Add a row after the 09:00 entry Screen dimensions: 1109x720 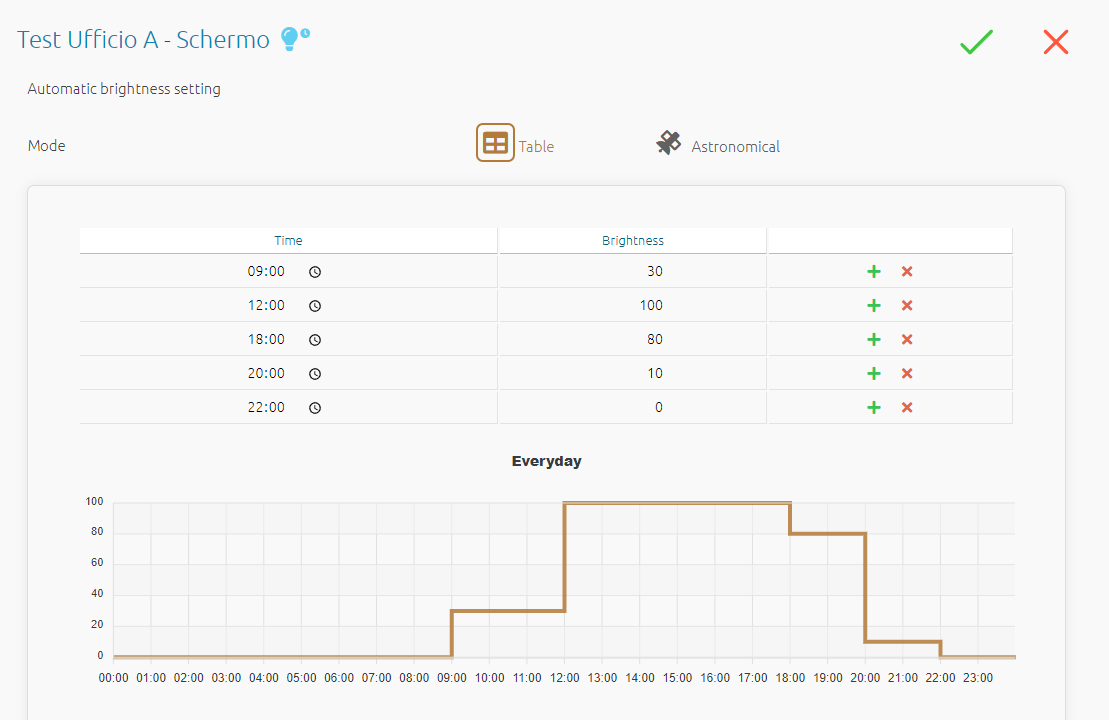[873, 272]
